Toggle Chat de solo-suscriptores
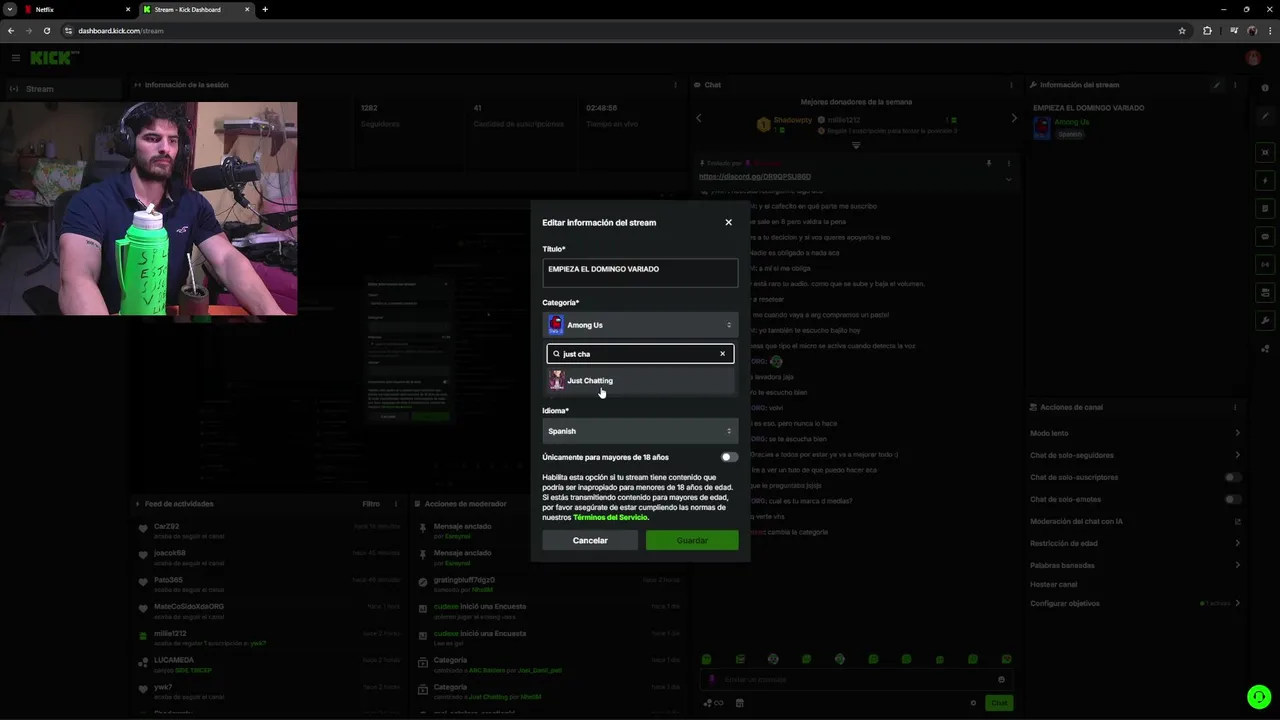Viewport: 1280px width, 720px height. pos(1233,477)
